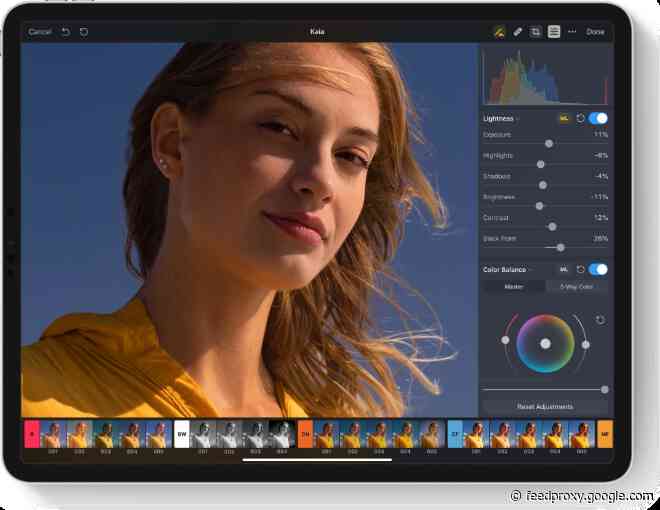Apply the second preset in the pink group
Image resolution: width=660 pixels, height=510 pixels.
coord(80,434)
